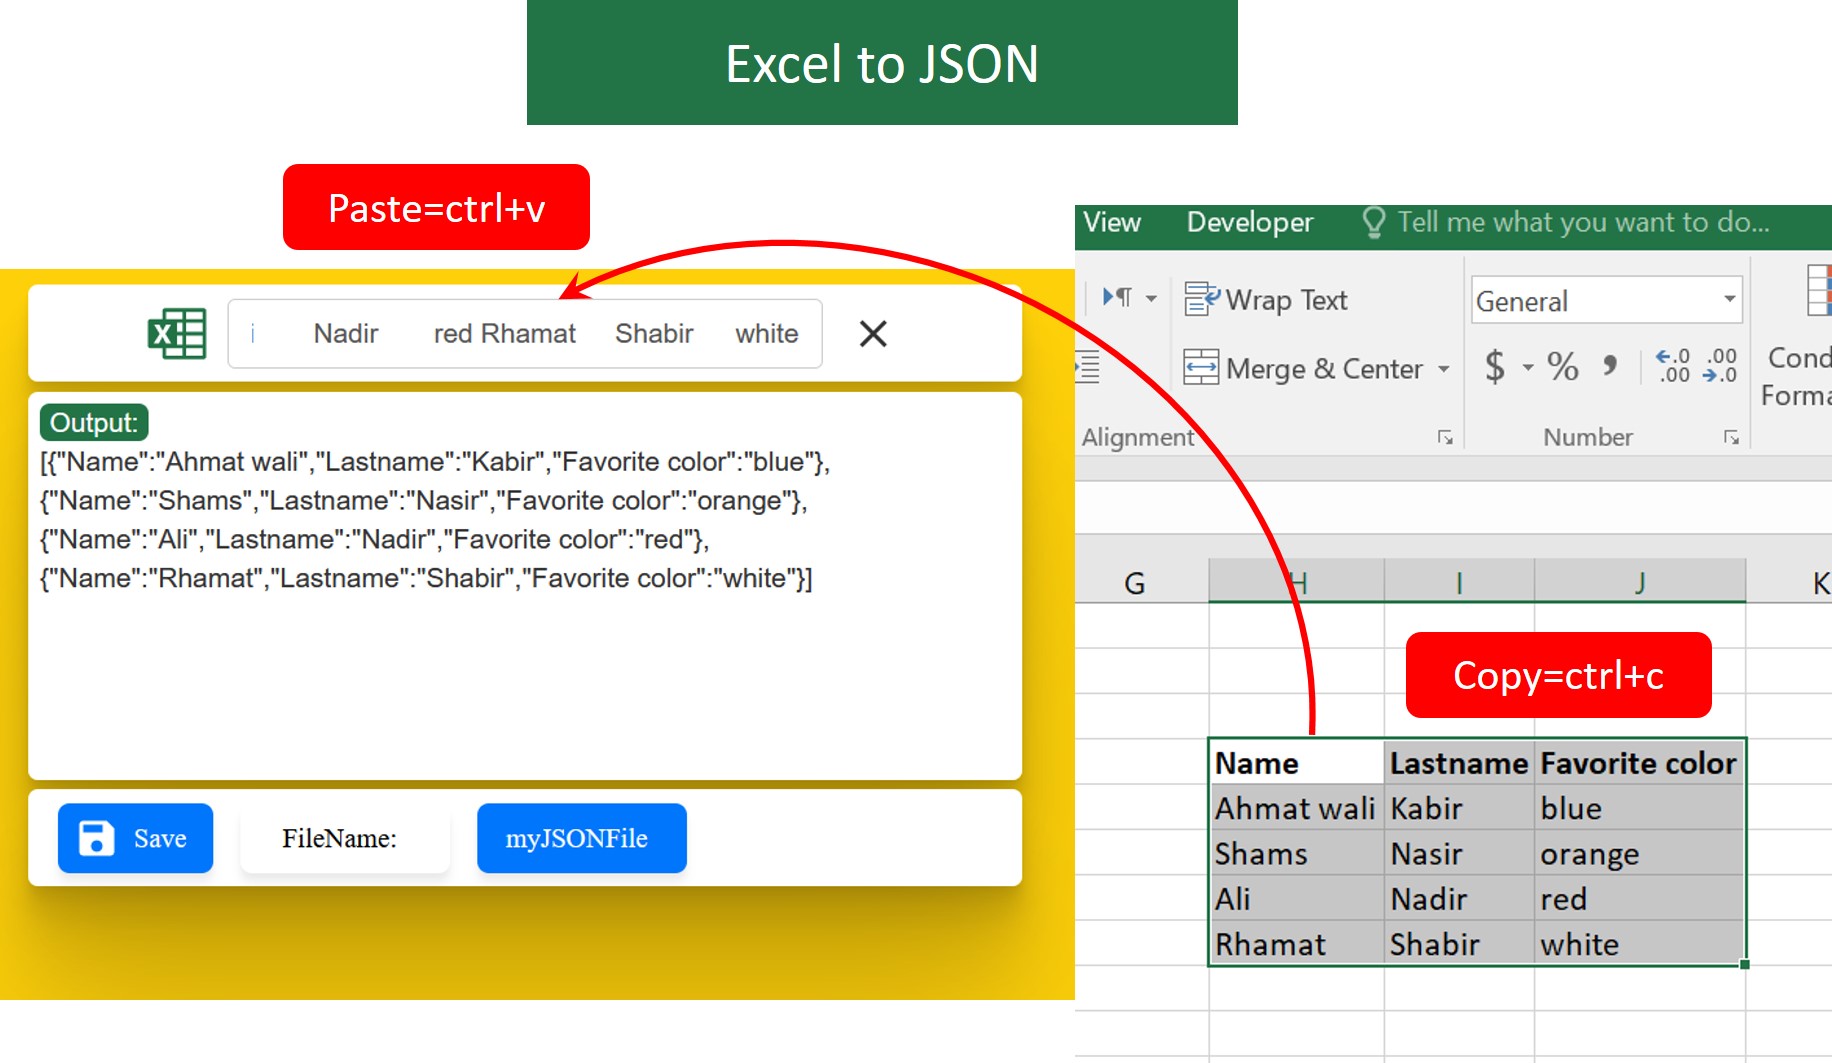
Task: Toggle Wrap Text in the ribbon
Action: 1266,300
